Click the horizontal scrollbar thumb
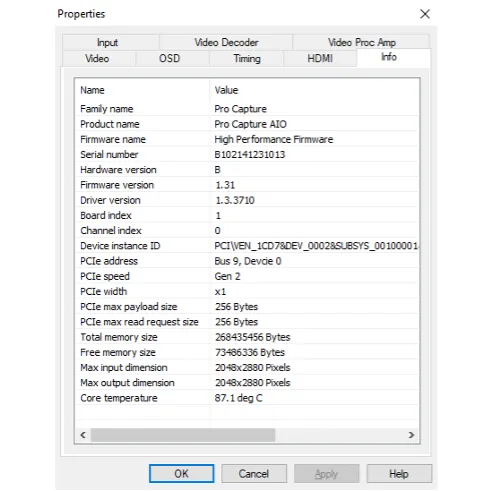The image size is (491, 491). pyautogui.click(x=183, y=435)
